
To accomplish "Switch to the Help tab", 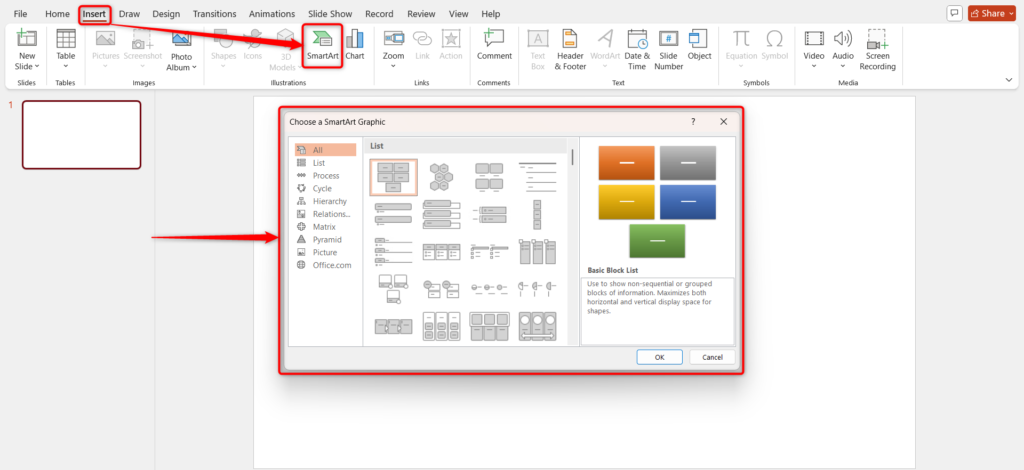I will (x=490, y=14).
